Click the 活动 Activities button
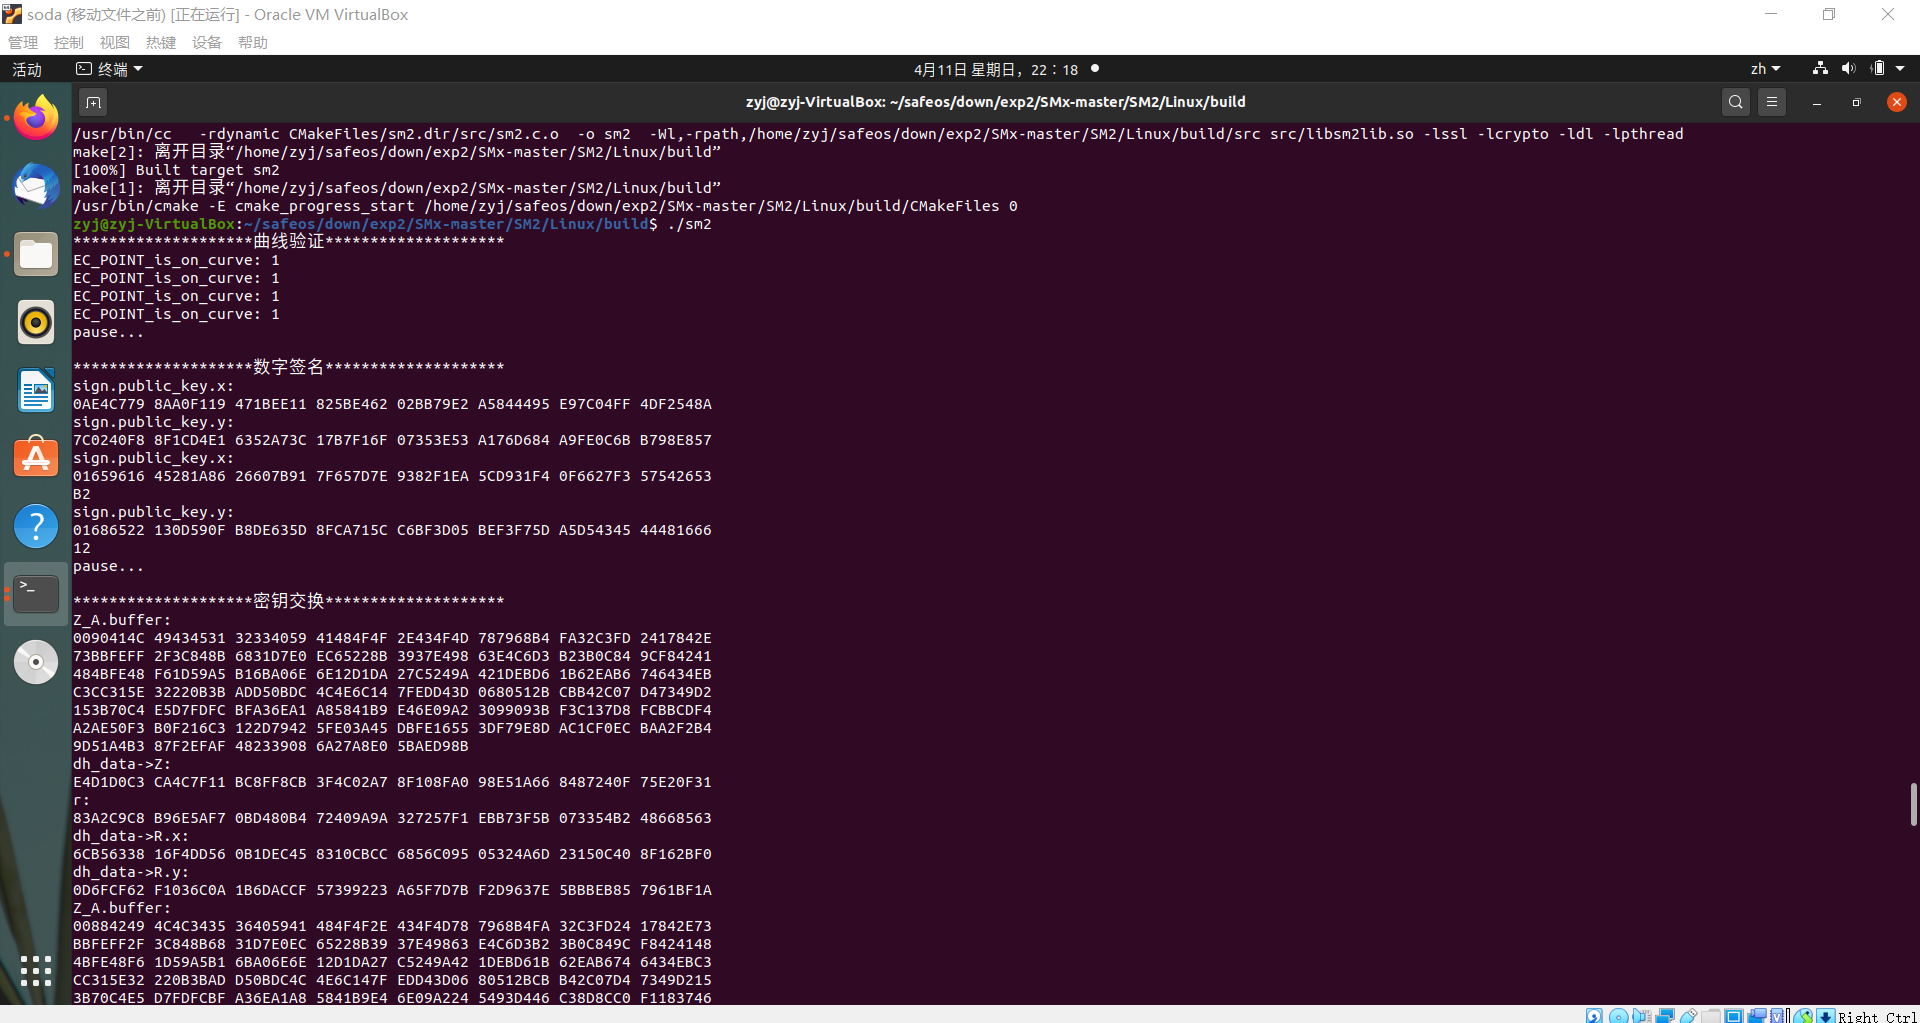 [27, 69]
